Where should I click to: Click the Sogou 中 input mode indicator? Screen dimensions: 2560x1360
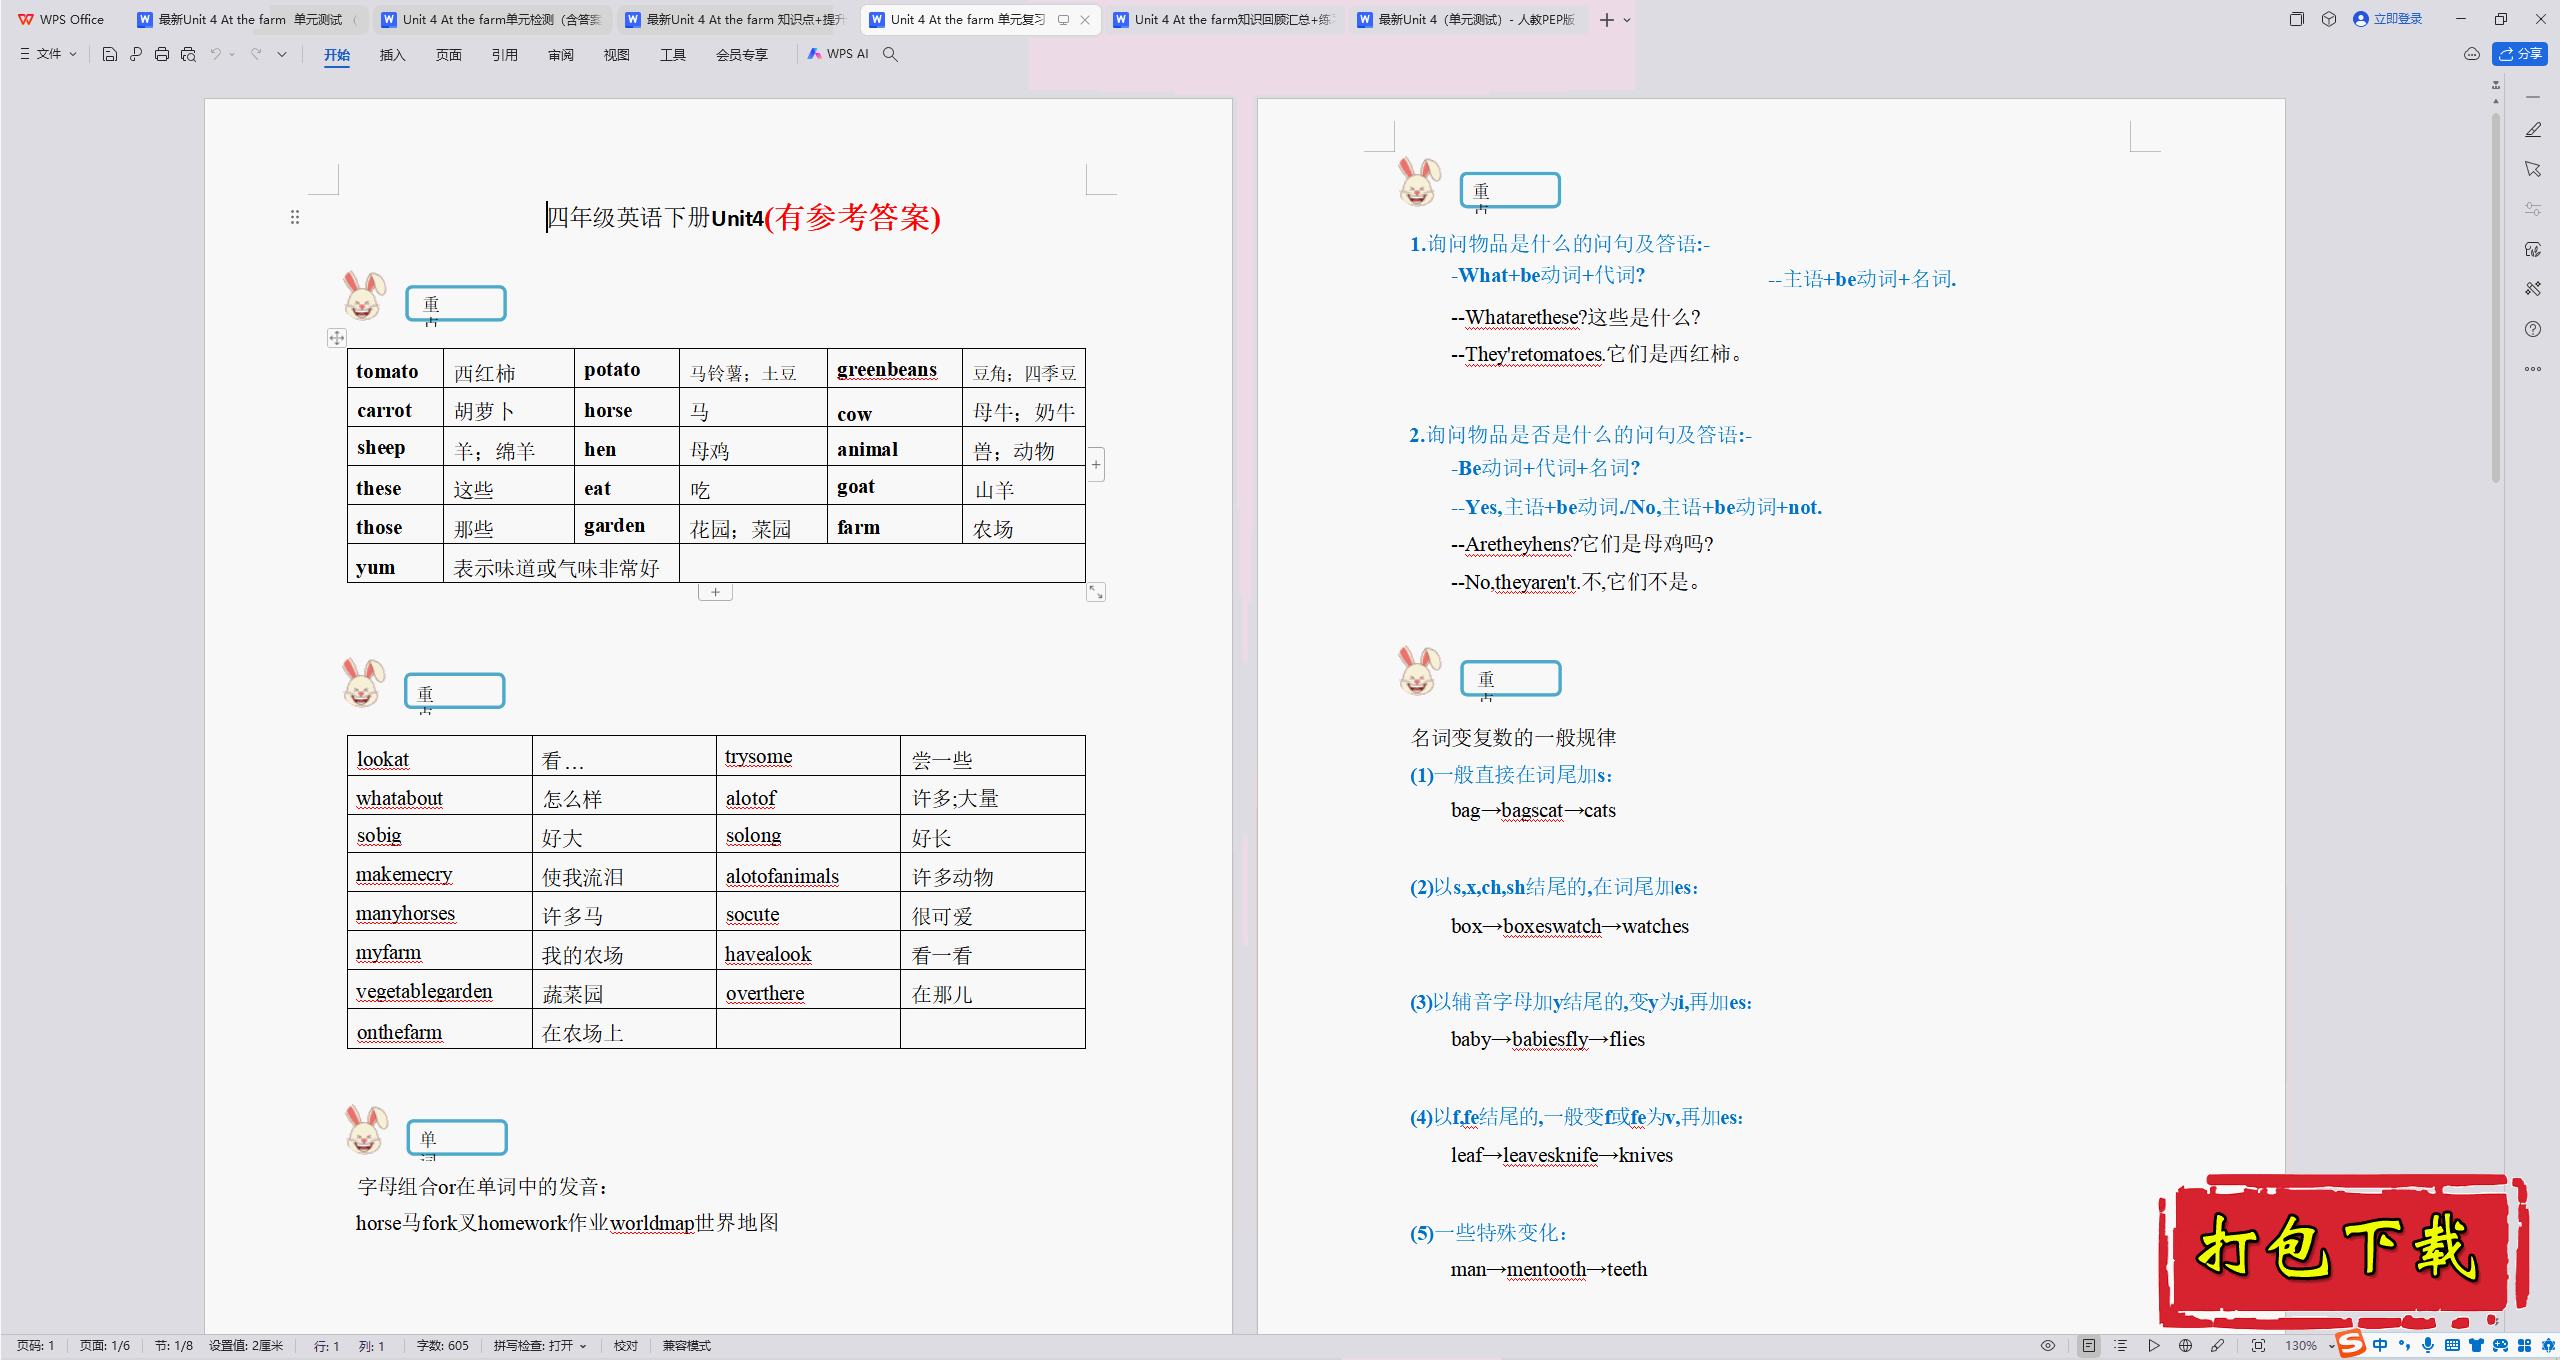click(x=2380, y=1345)
